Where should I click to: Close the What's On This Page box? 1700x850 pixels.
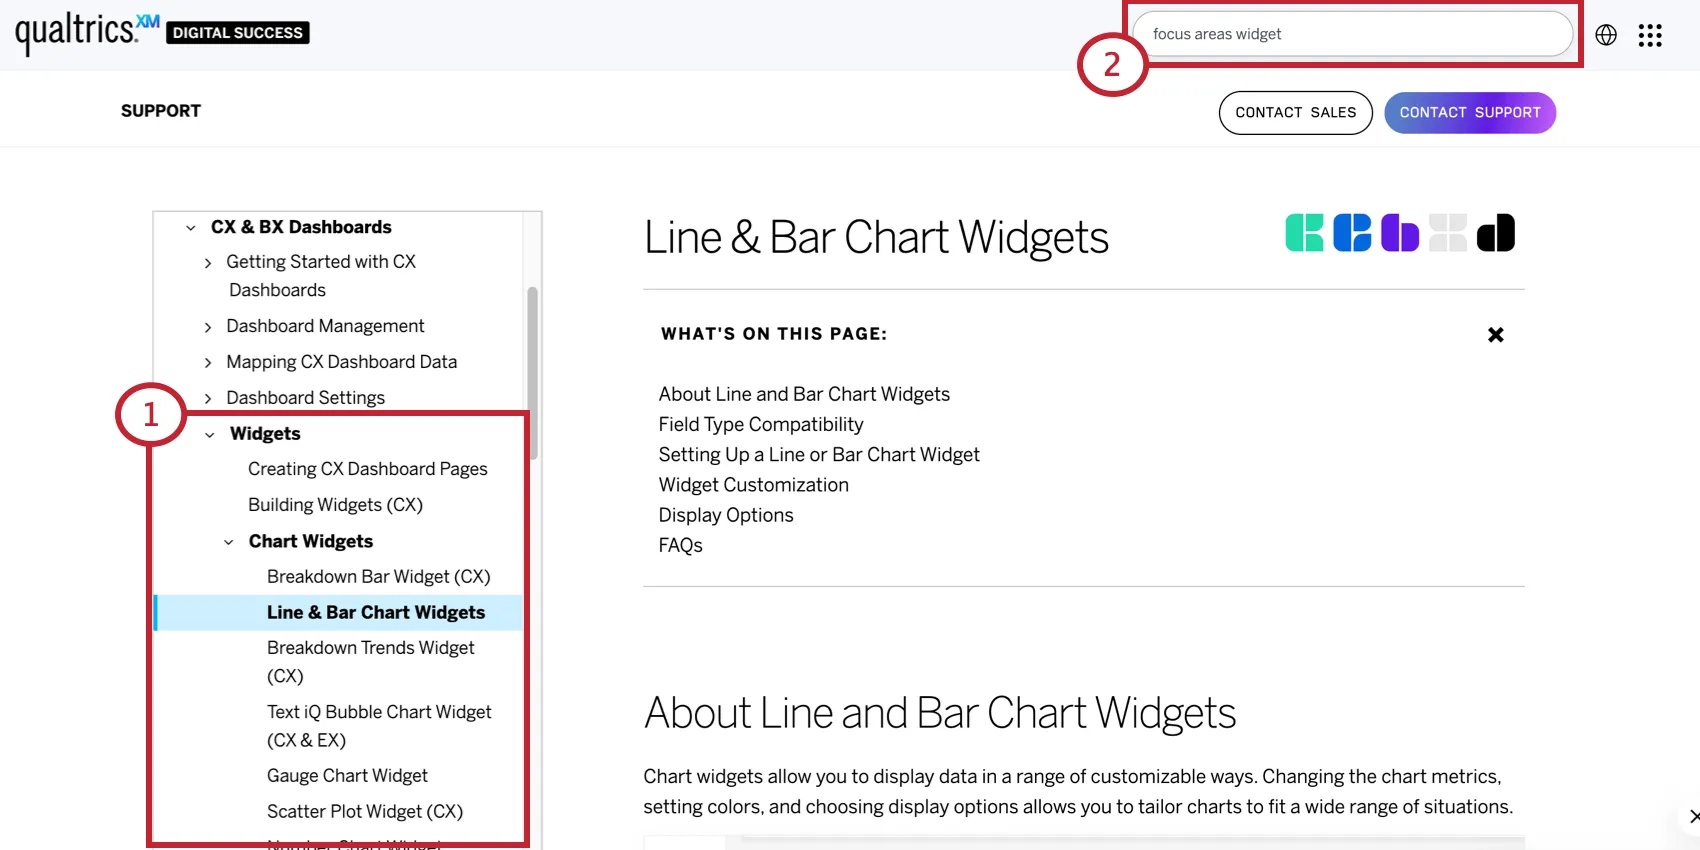pyautogui.click(x=1496, y=335)
